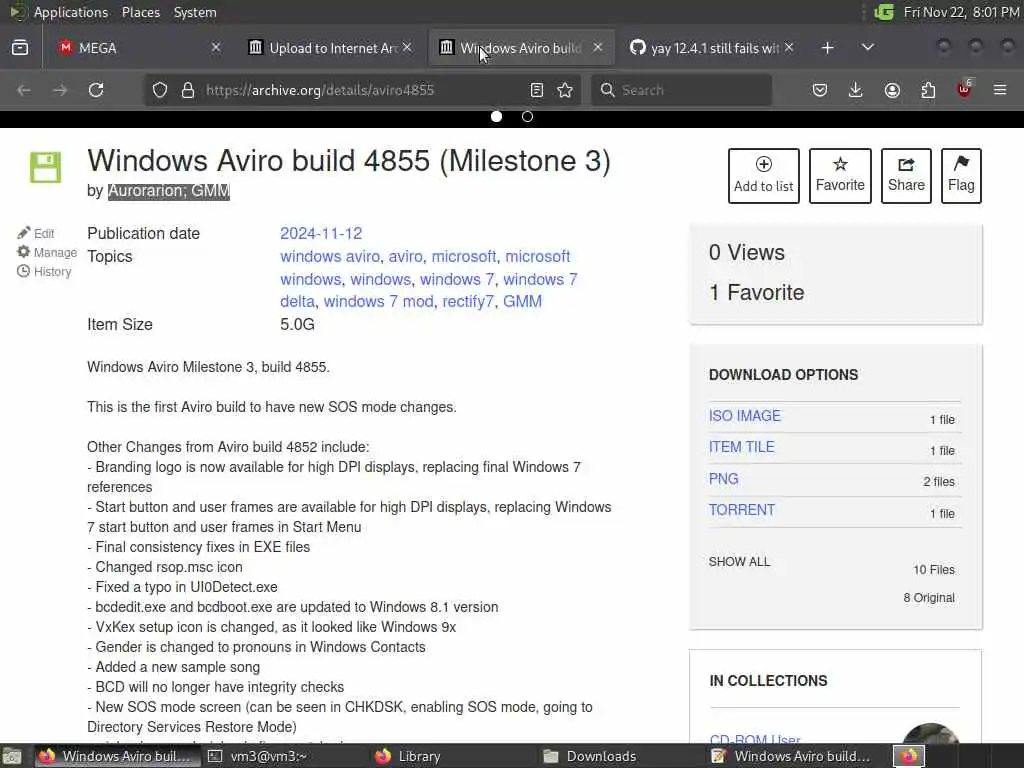Image resolution: width=1024 pixels, height=768 pixels.
Task: Expand the PNG download files
Action: coord(724,479)
